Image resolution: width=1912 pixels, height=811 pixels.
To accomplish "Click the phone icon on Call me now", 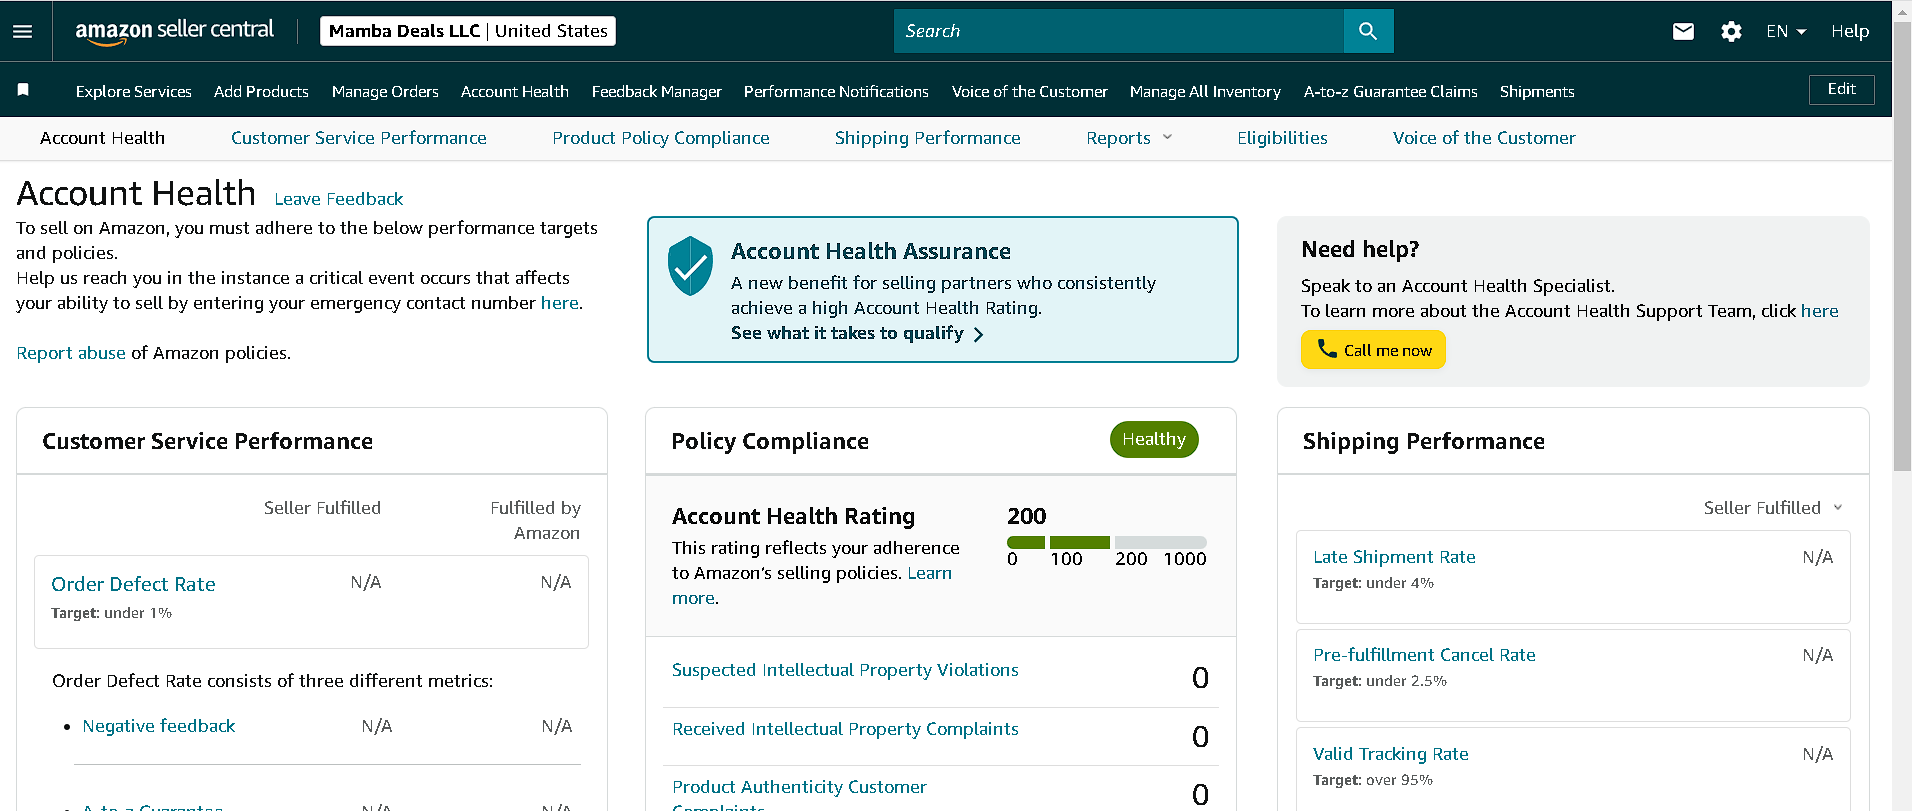I will coord(1327,348).
